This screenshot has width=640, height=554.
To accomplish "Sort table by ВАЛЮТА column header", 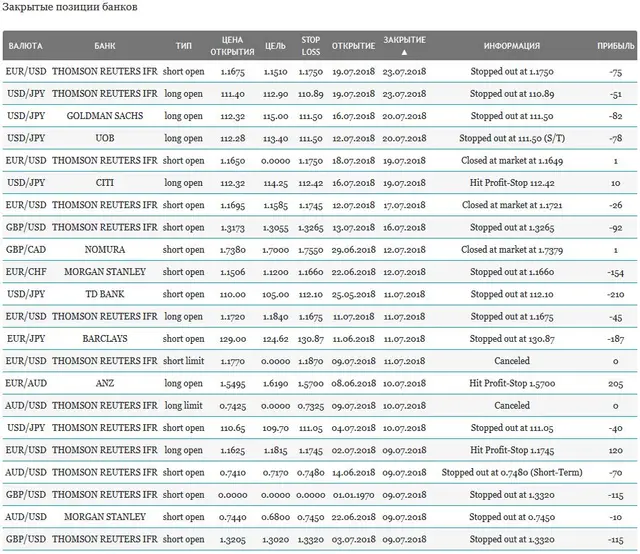I will coord(25,46).
